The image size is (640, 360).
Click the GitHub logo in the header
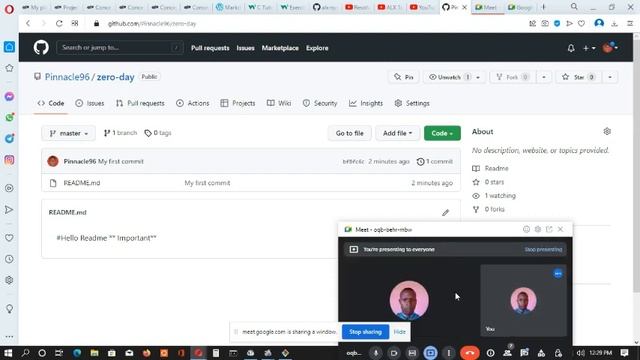coord(41,48)
